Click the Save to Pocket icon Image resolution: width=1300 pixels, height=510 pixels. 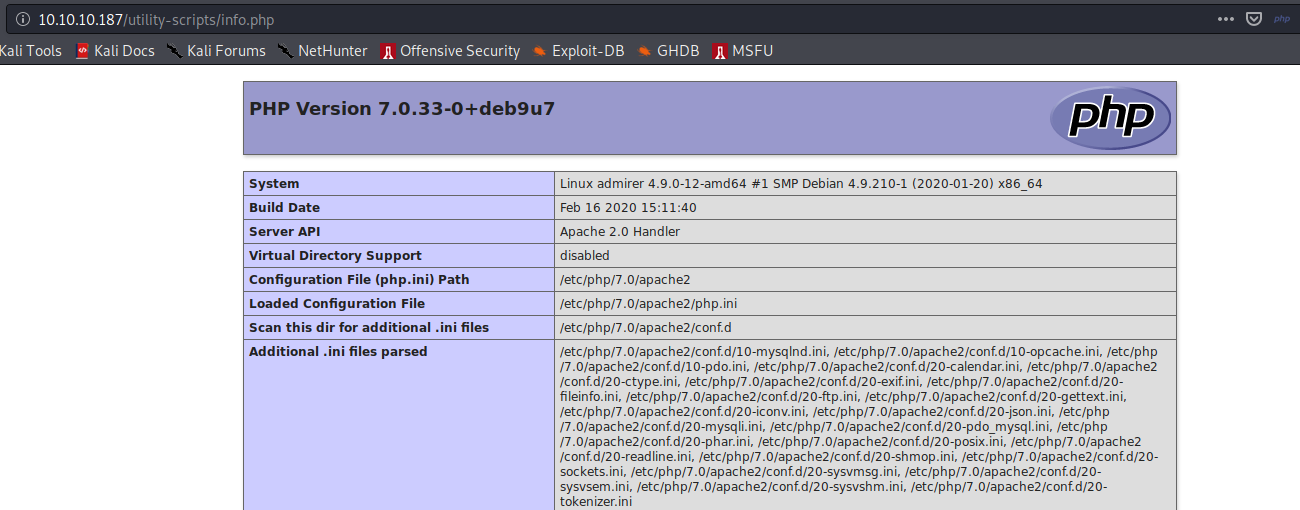coord(1254,19)
